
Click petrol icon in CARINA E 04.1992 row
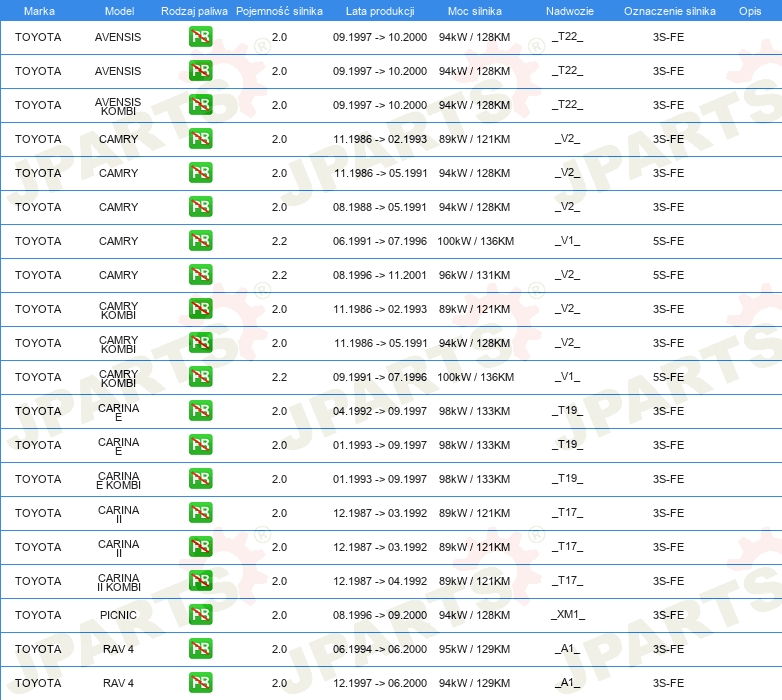tap(200, 410)
